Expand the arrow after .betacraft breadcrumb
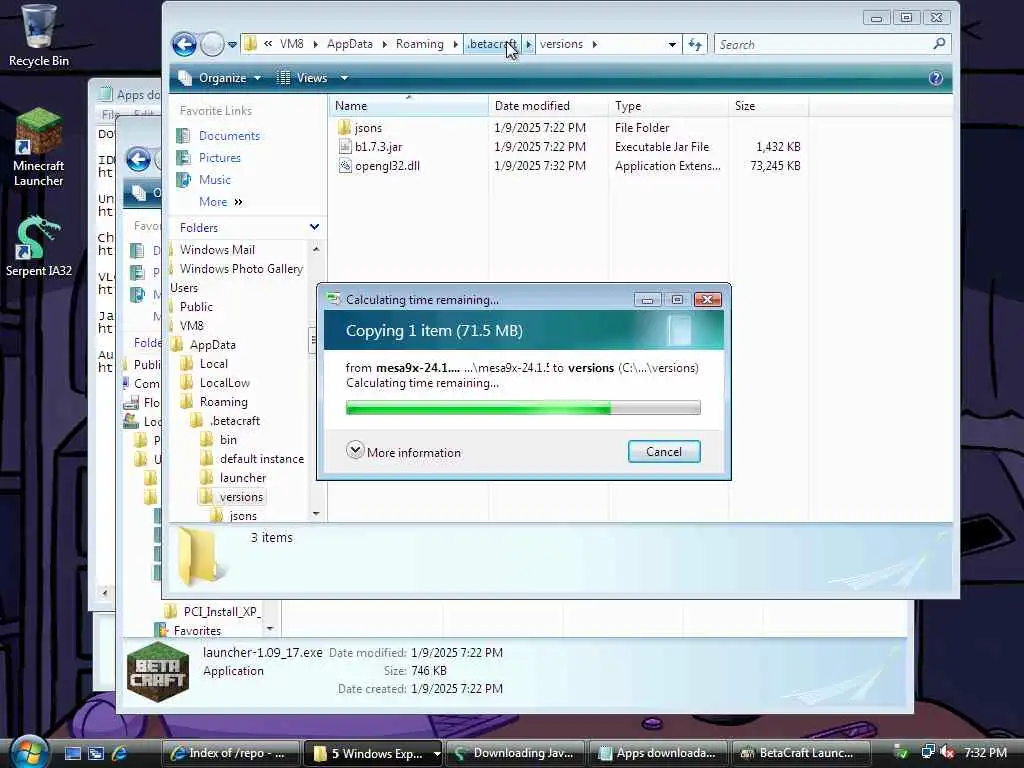1024x768 pixels. tap(529, 44)
